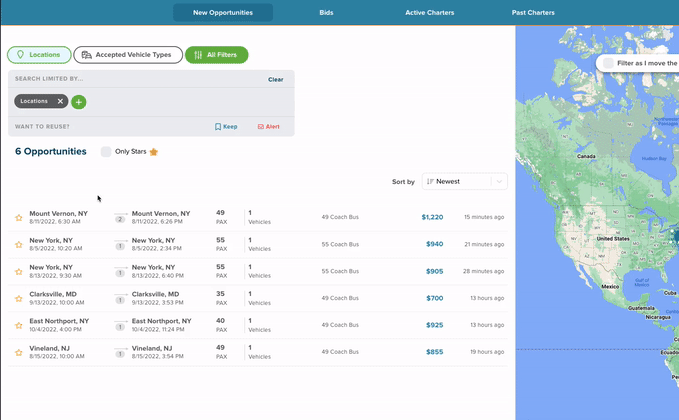Click United States label on the map

[613, 239]
